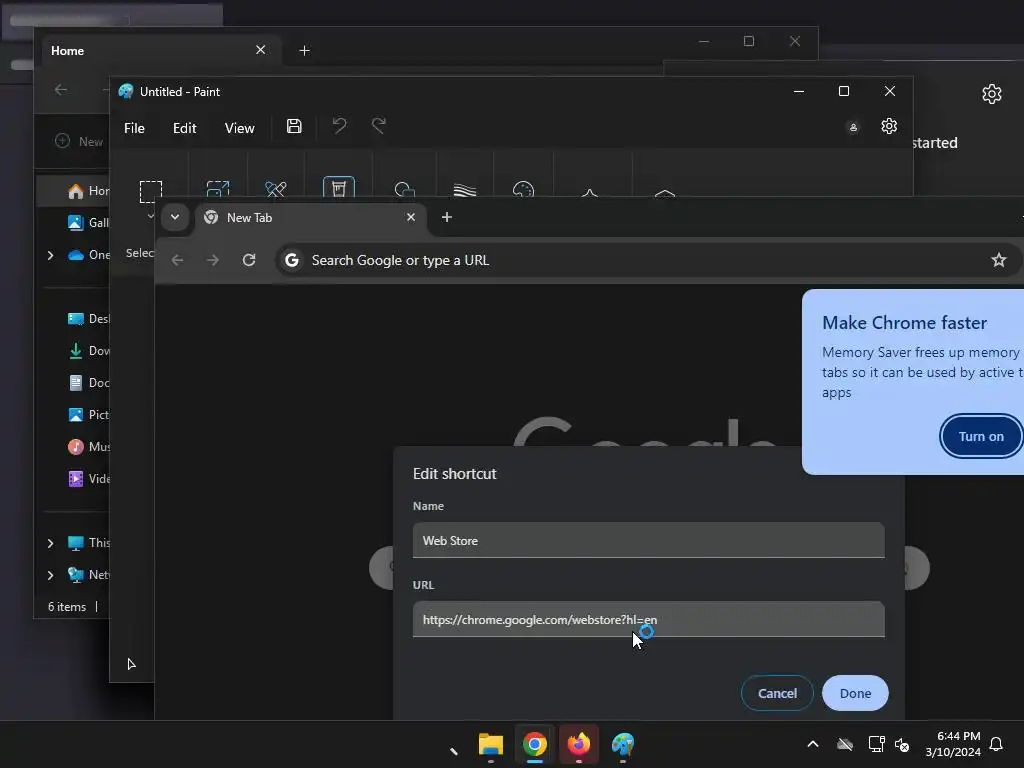Screen dimensions: 1024x768
Task: Open the Edit menu in Paint
Action: (184, 128)
